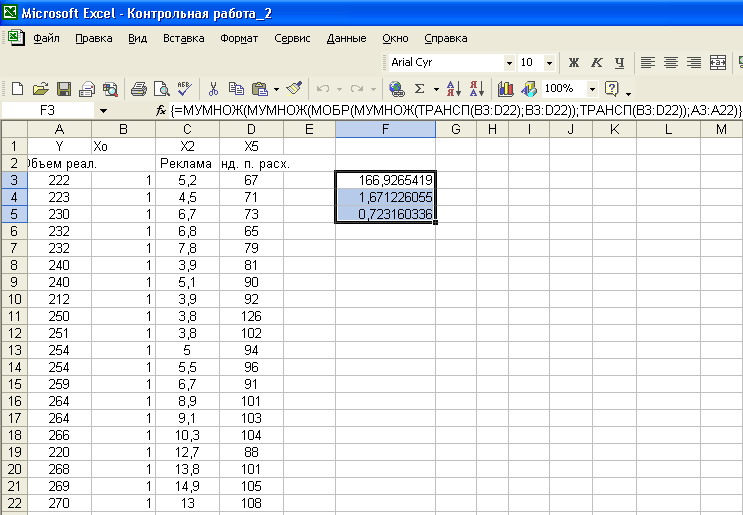Click the New workbook icon
Viewport: 743px width, 515px height.
click(18, 89)
